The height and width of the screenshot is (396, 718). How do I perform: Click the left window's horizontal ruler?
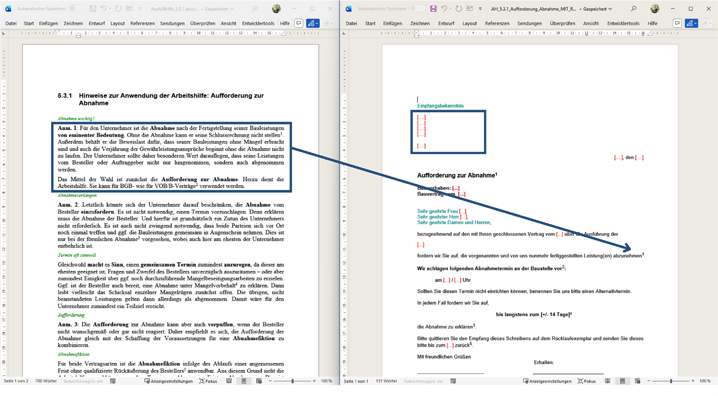[170, 33]
